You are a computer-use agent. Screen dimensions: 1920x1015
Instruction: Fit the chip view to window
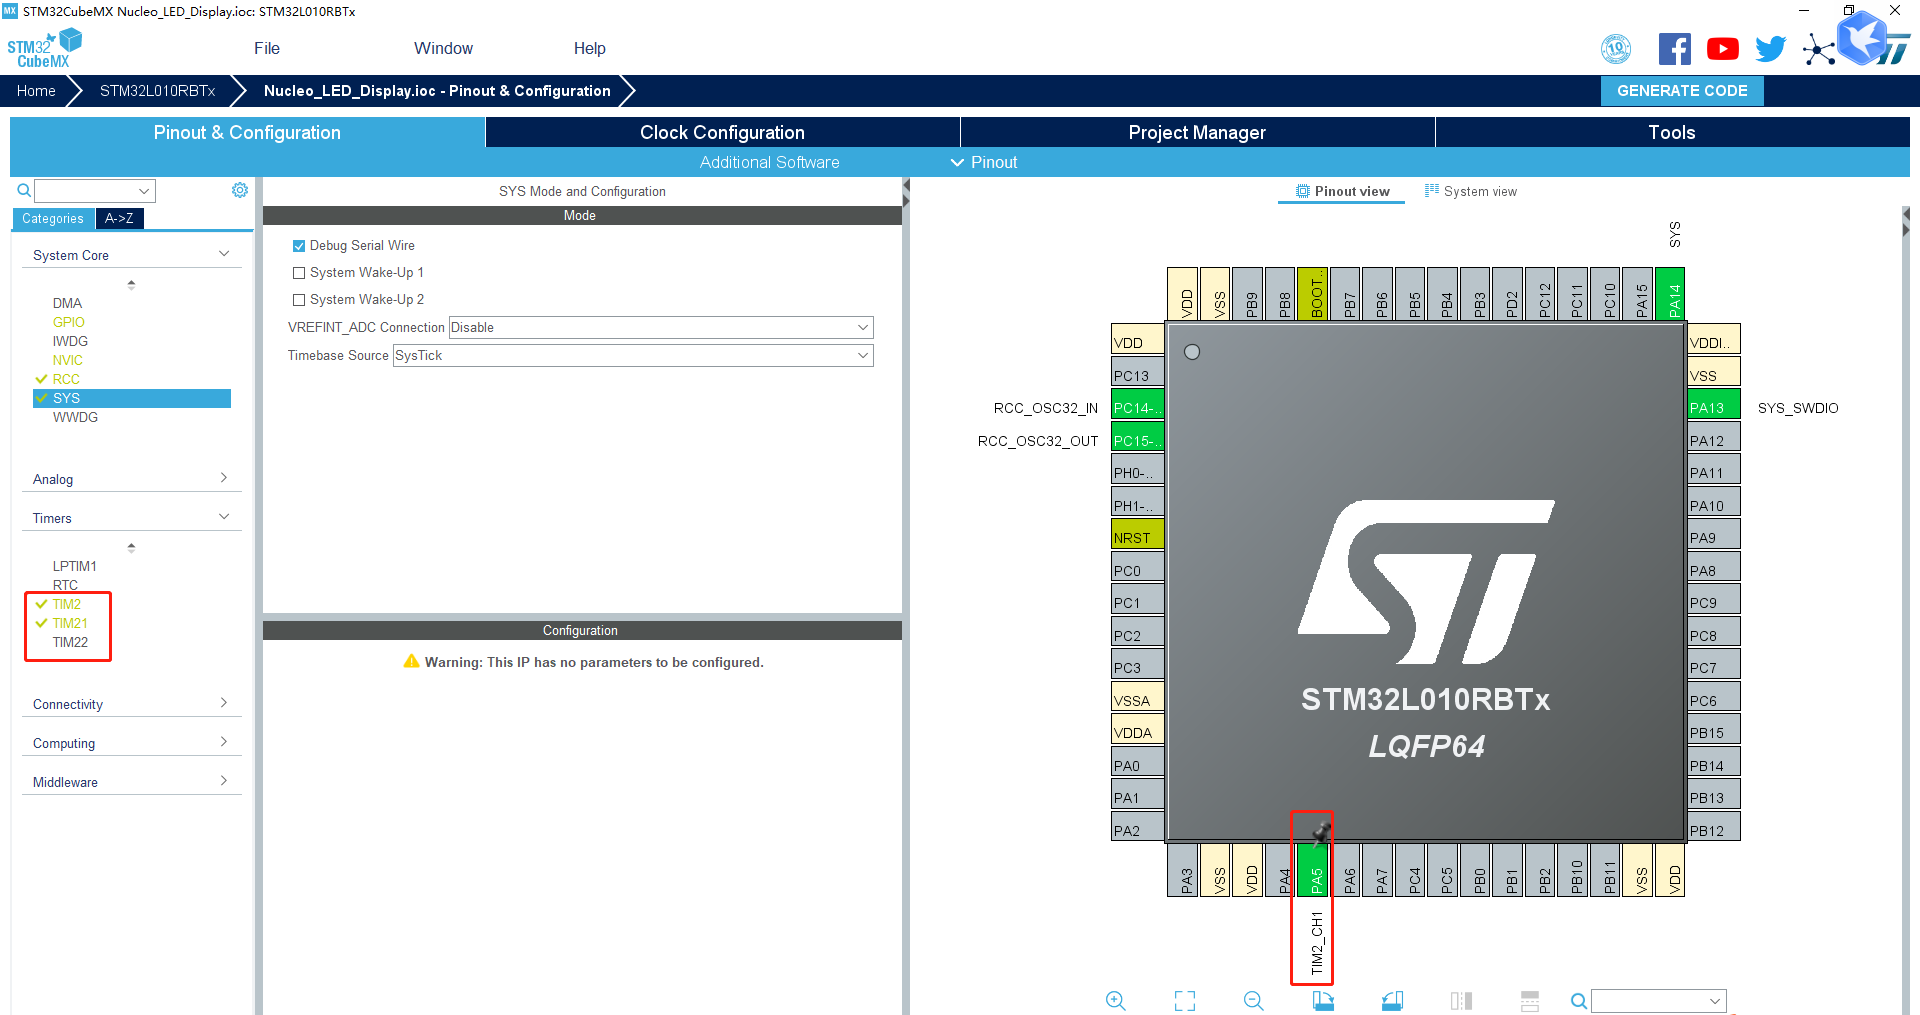point(1185,1001)
